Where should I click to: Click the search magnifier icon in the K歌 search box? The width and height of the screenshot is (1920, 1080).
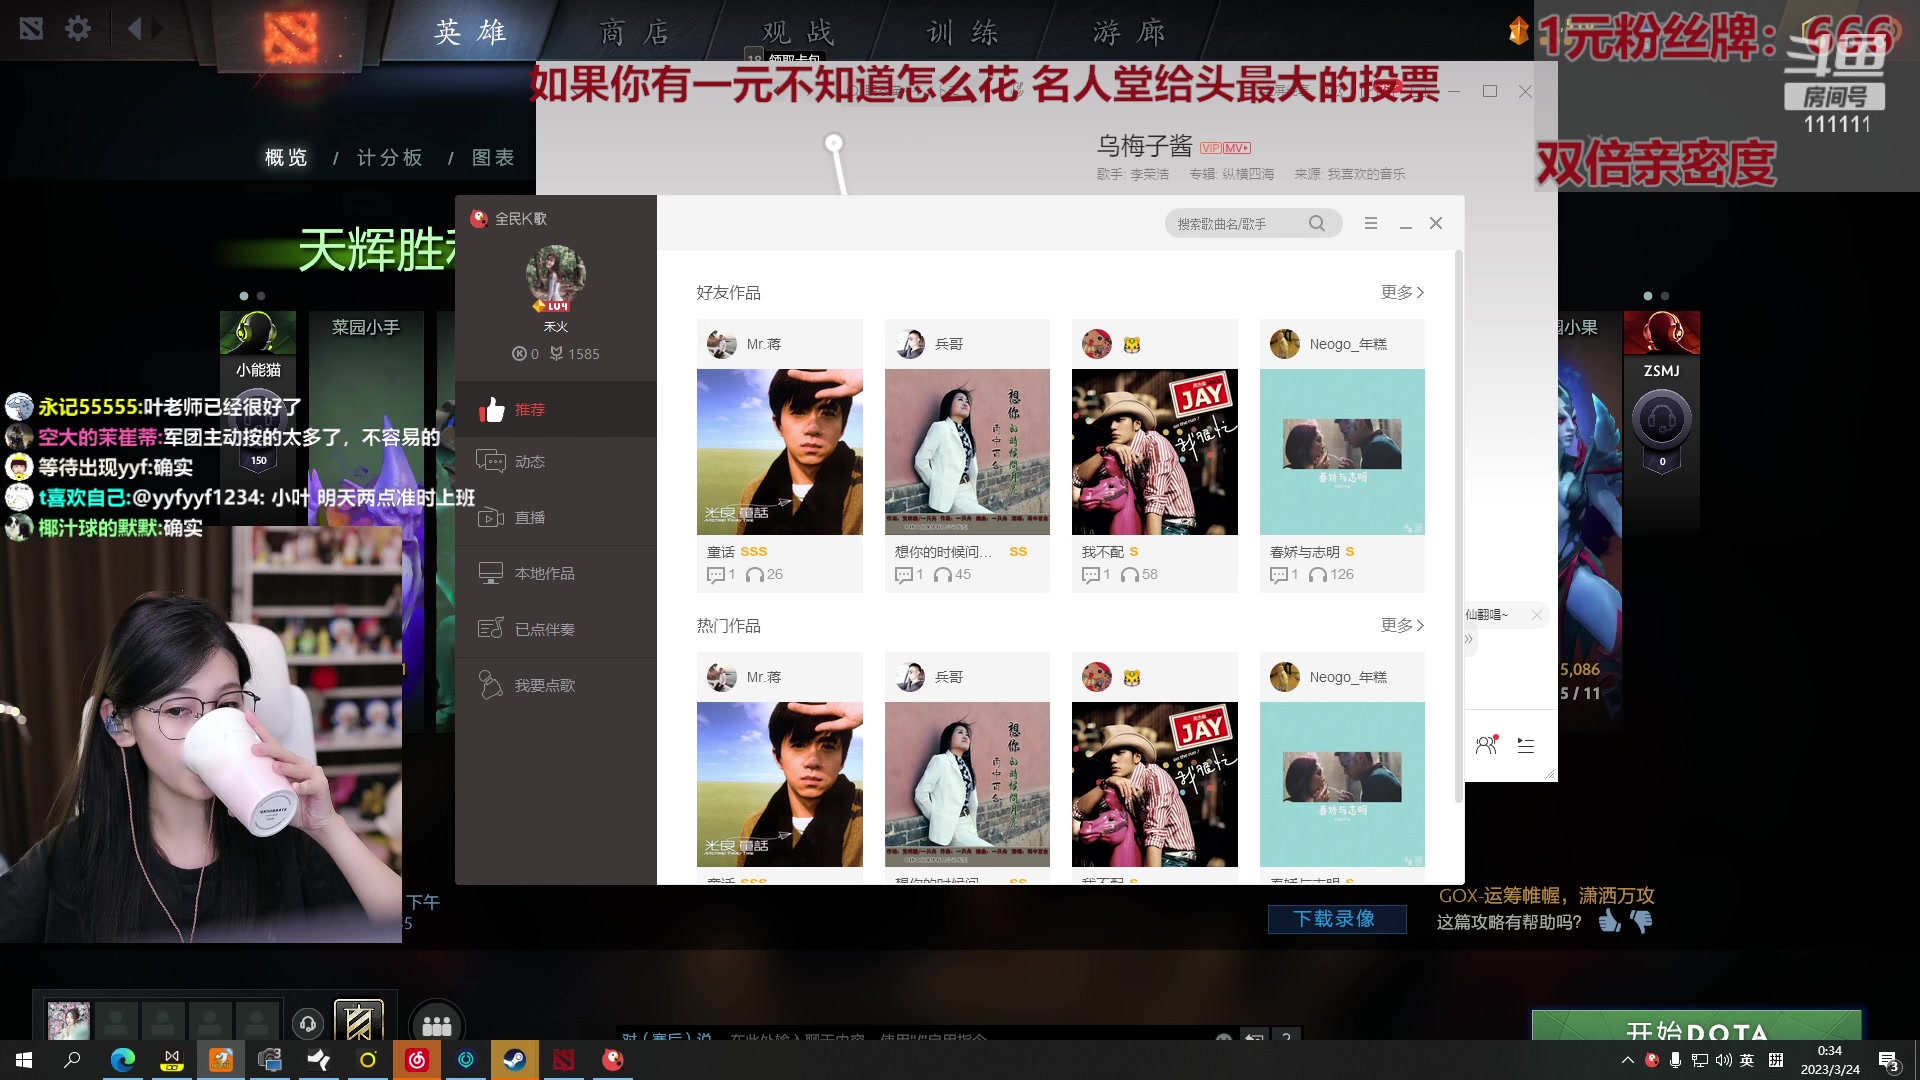1317,224
